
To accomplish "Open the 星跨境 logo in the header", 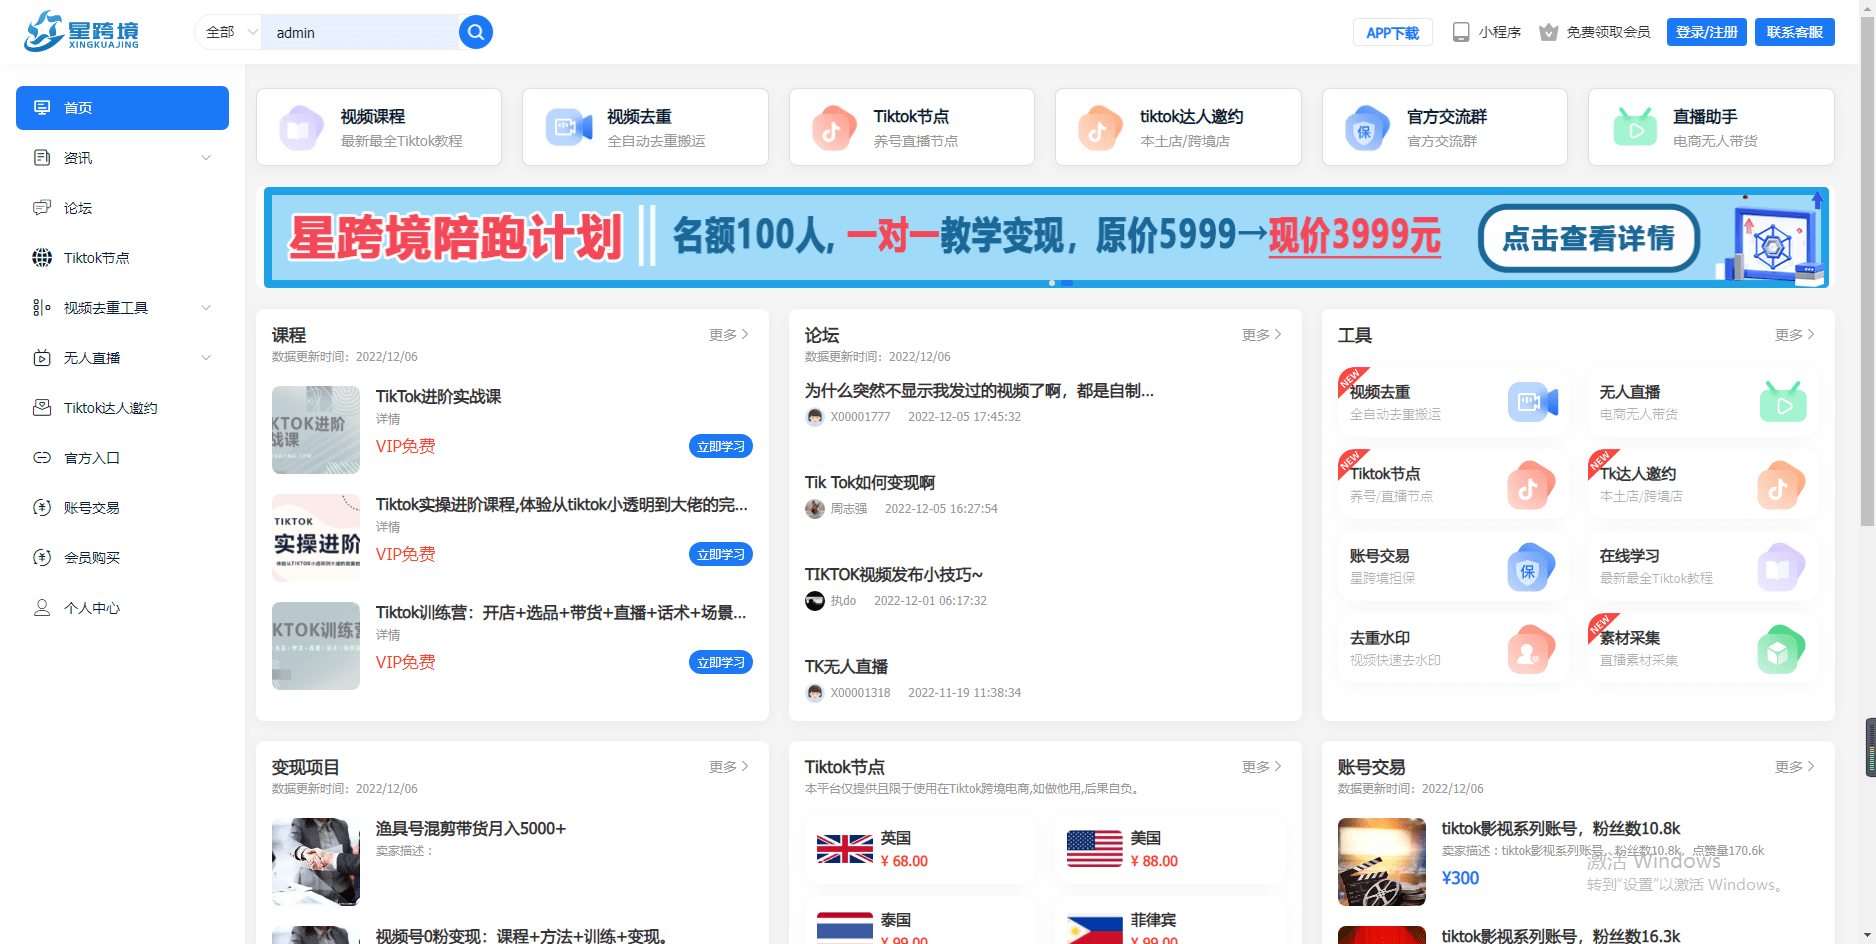I will click(x=82, y=32).
